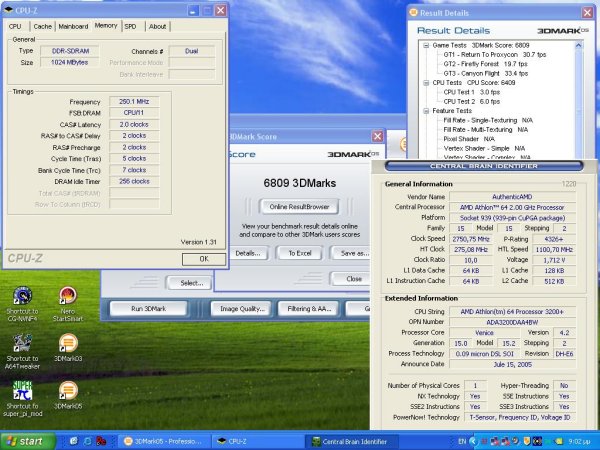
Task: Switch to CPU-Z taskbar button
Action: (258, 442)
